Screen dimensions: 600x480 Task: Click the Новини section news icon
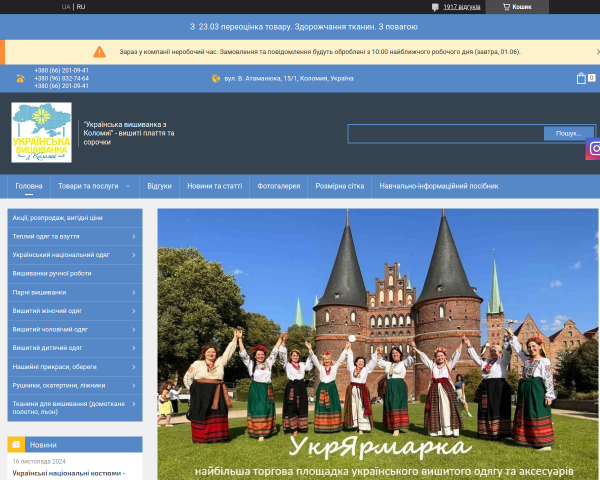coord(16,445)
